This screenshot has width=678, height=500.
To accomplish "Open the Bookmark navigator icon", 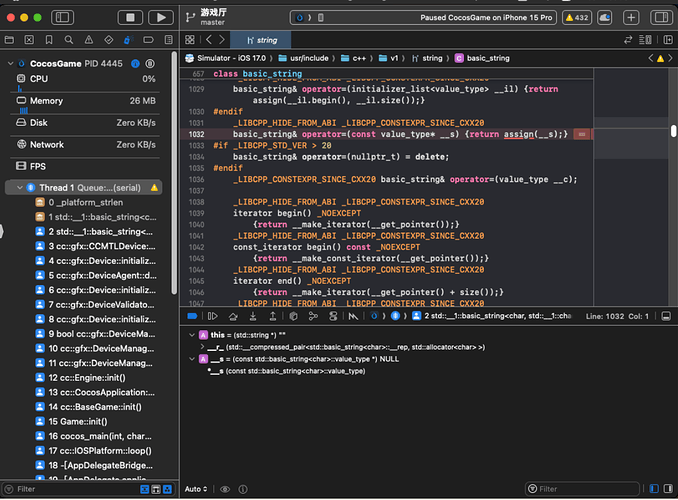I will [49, 40].
